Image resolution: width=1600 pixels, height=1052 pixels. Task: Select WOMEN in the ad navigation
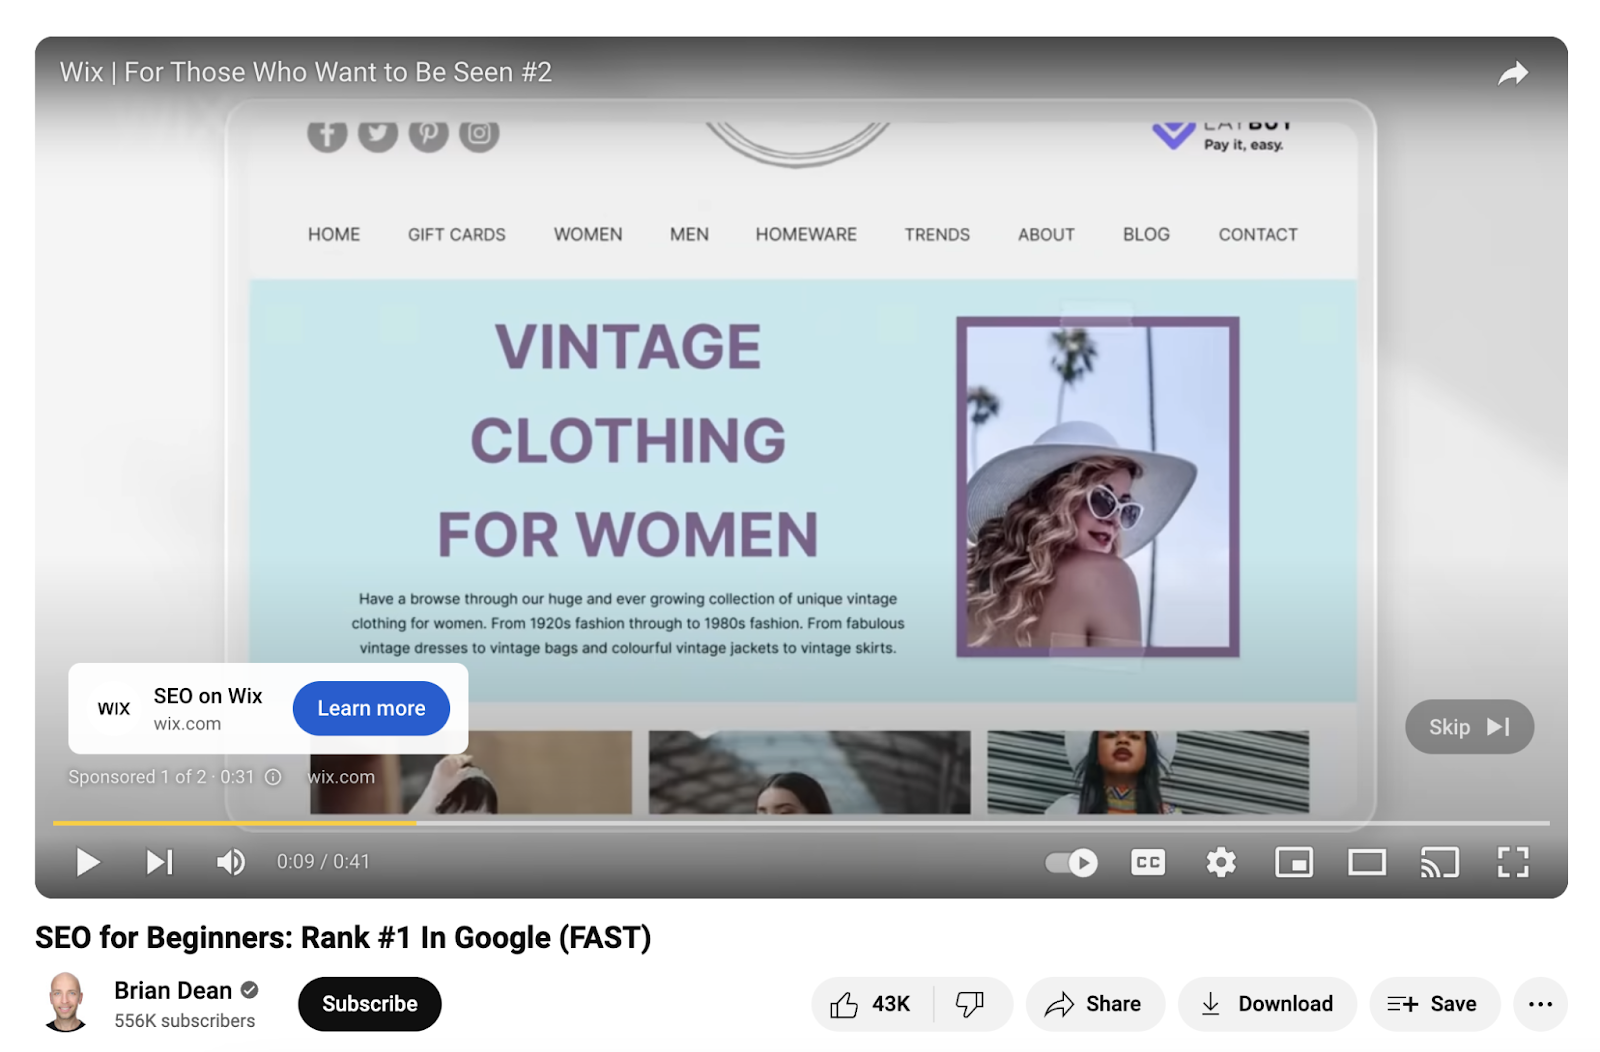(587, 234)
